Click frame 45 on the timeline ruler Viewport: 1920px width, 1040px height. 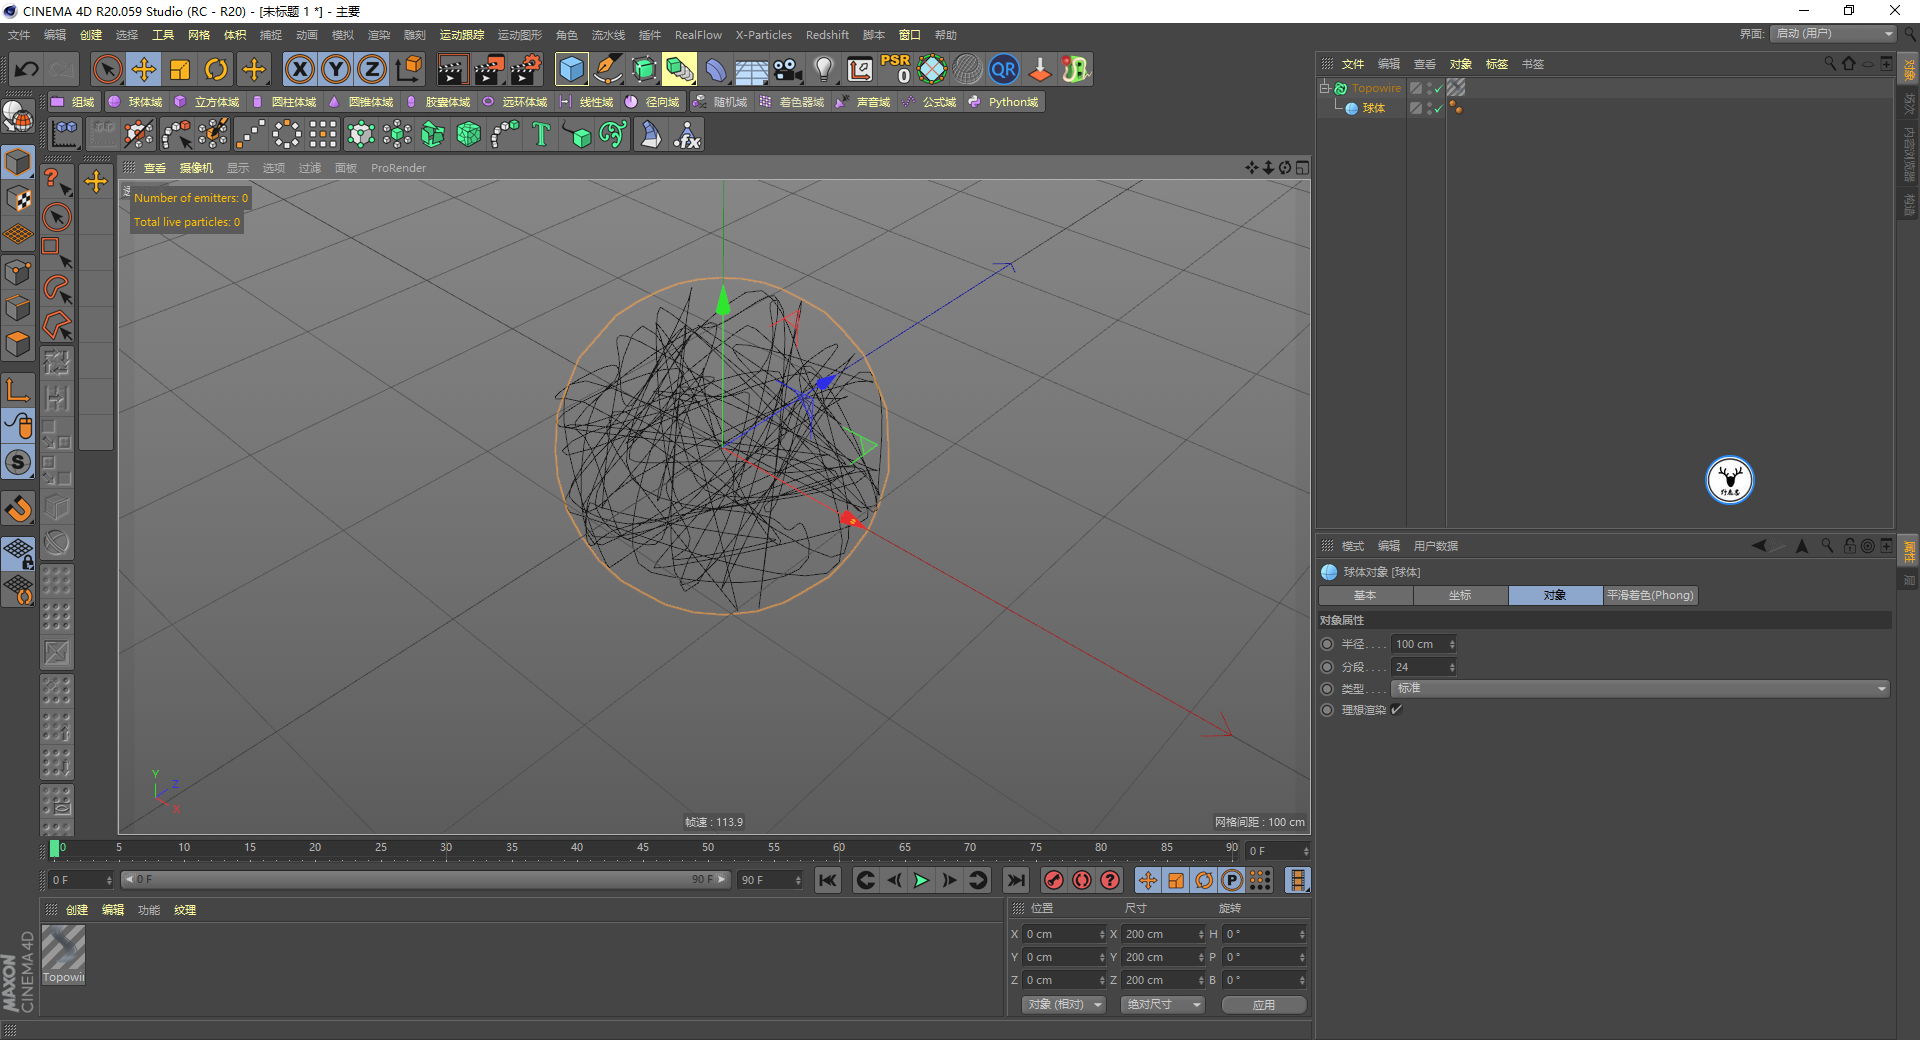643,847
